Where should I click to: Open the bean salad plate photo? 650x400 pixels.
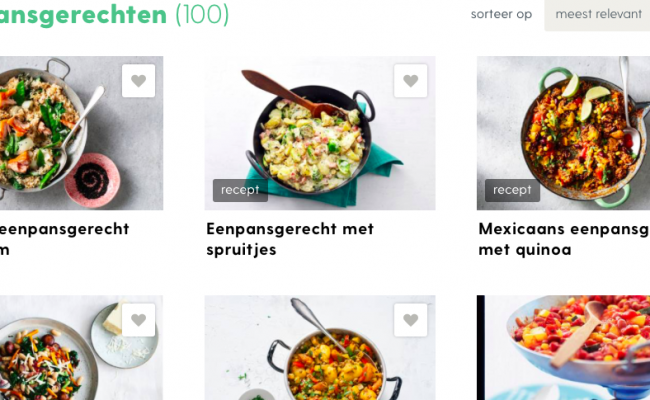click(x=81, y=347)
